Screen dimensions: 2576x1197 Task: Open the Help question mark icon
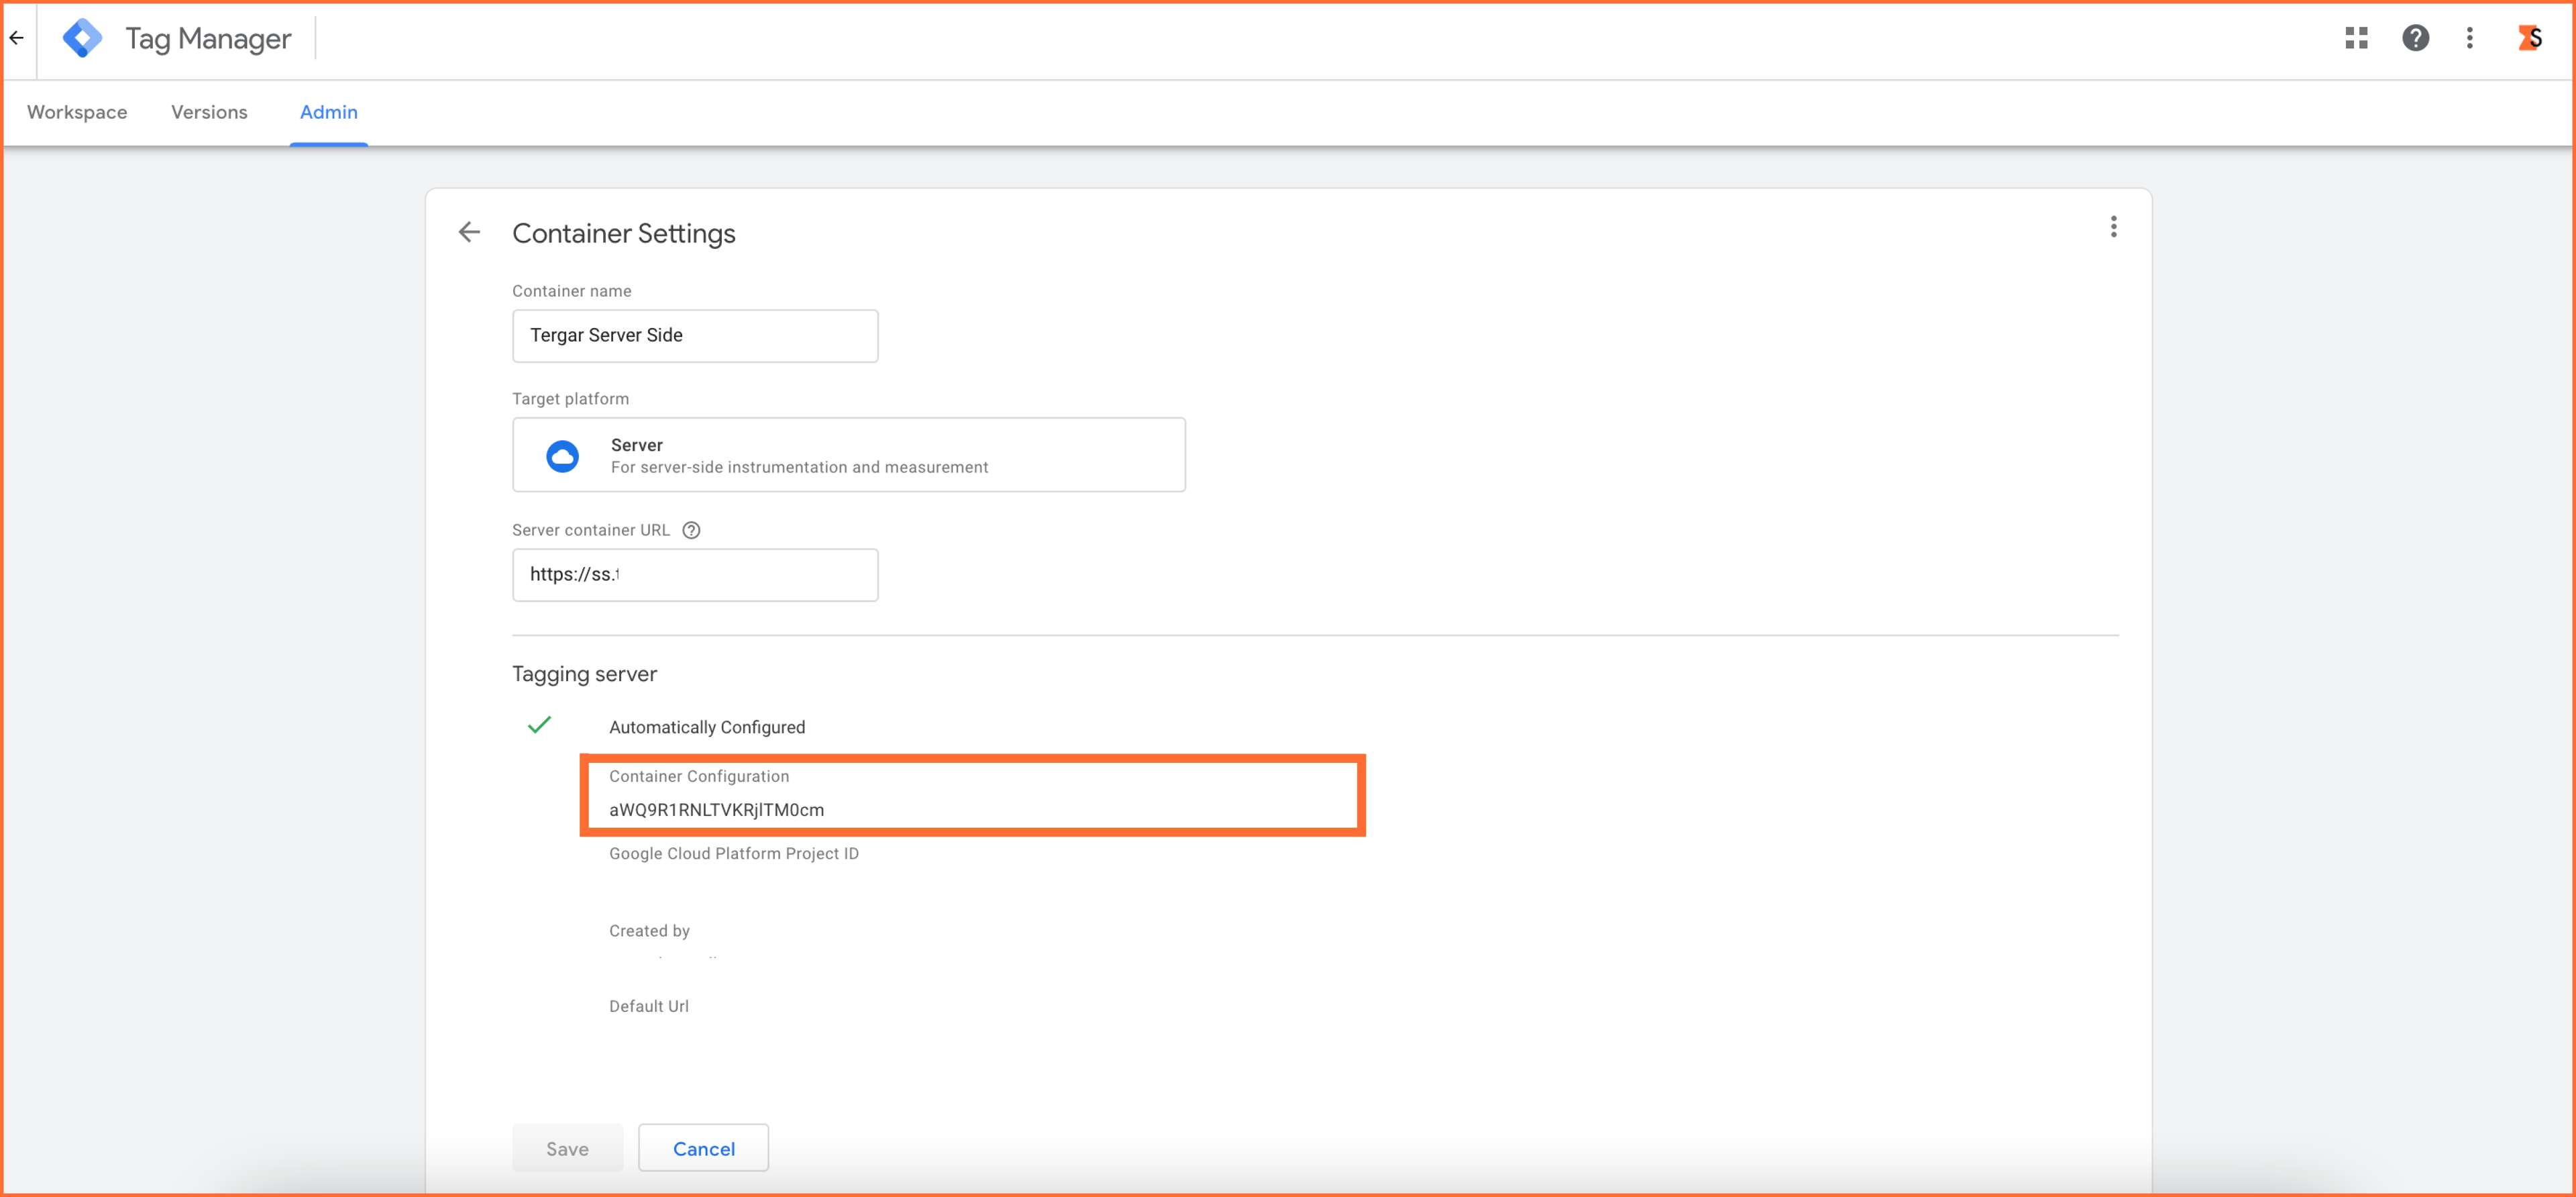coord(2415,38)
